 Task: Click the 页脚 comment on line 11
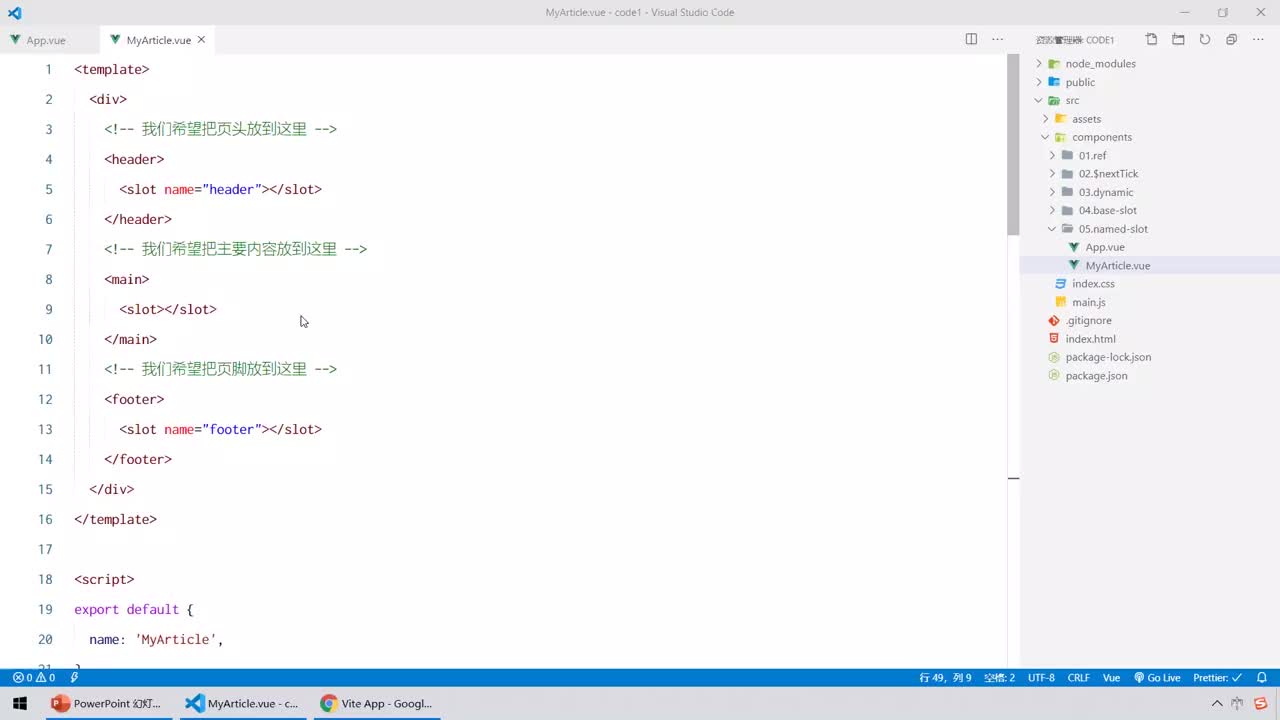(220, 369)
